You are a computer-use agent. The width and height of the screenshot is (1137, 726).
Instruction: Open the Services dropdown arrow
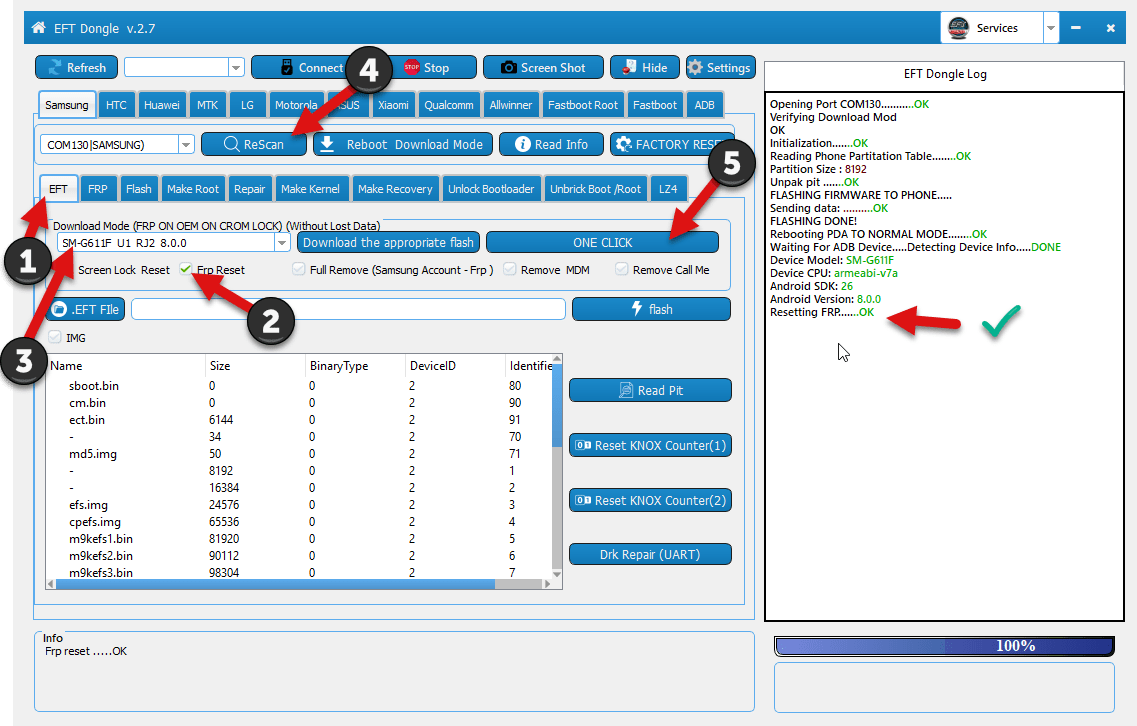1051,28
